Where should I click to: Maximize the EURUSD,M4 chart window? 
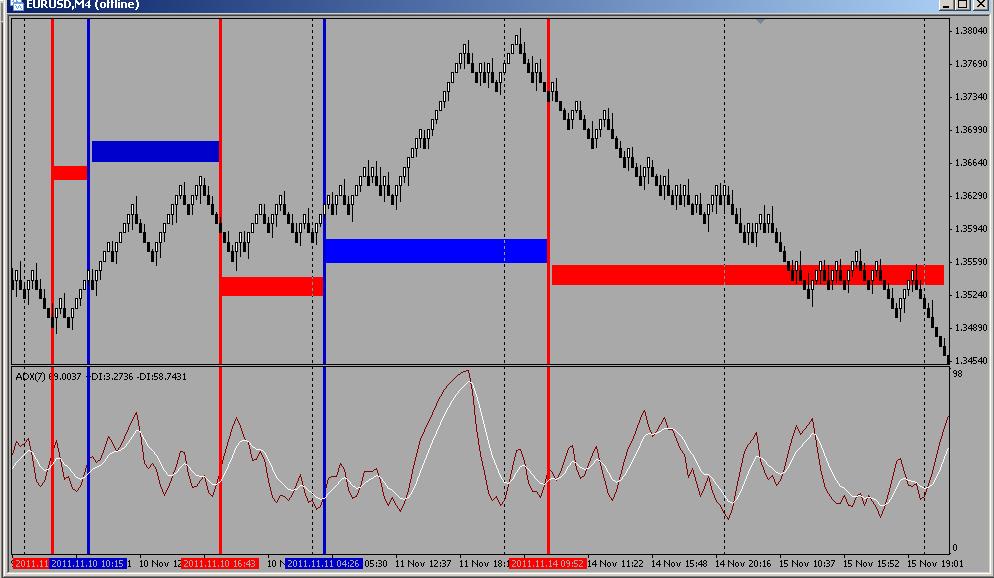[962, 4]
